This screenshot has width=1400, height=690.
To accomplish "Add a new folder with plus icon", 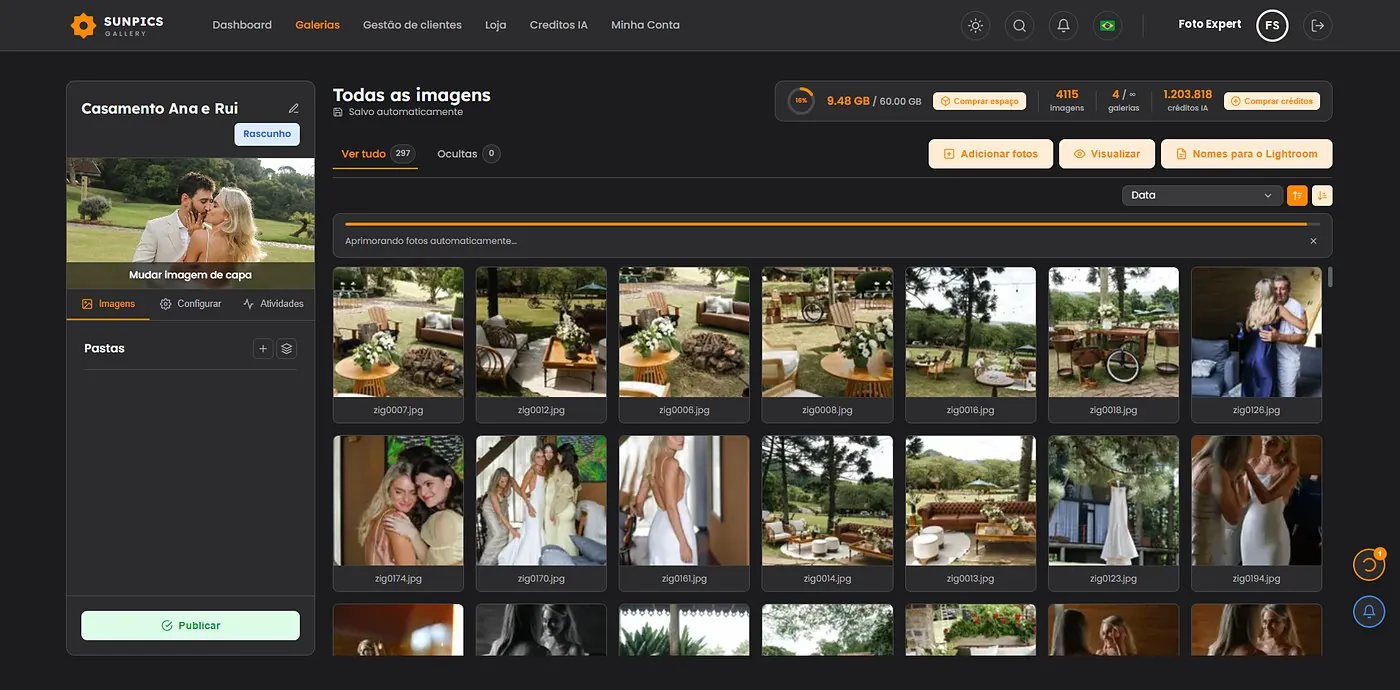I will pos(263,348).
